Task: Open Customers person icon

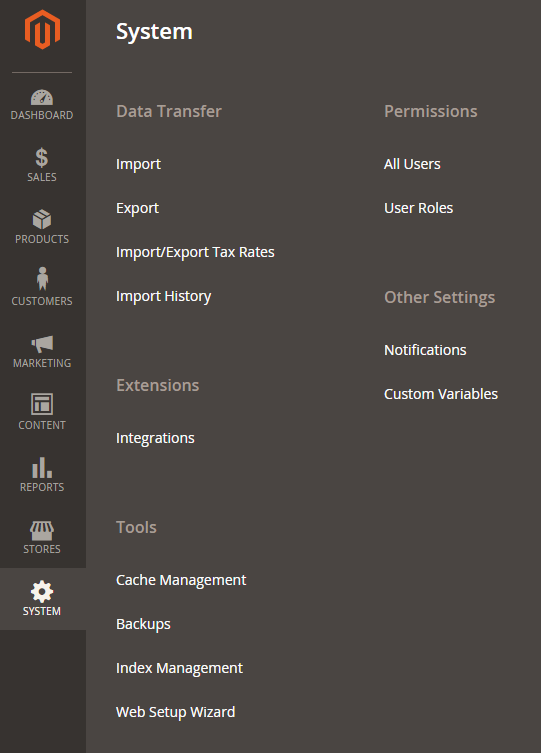Action: point(42,279)
